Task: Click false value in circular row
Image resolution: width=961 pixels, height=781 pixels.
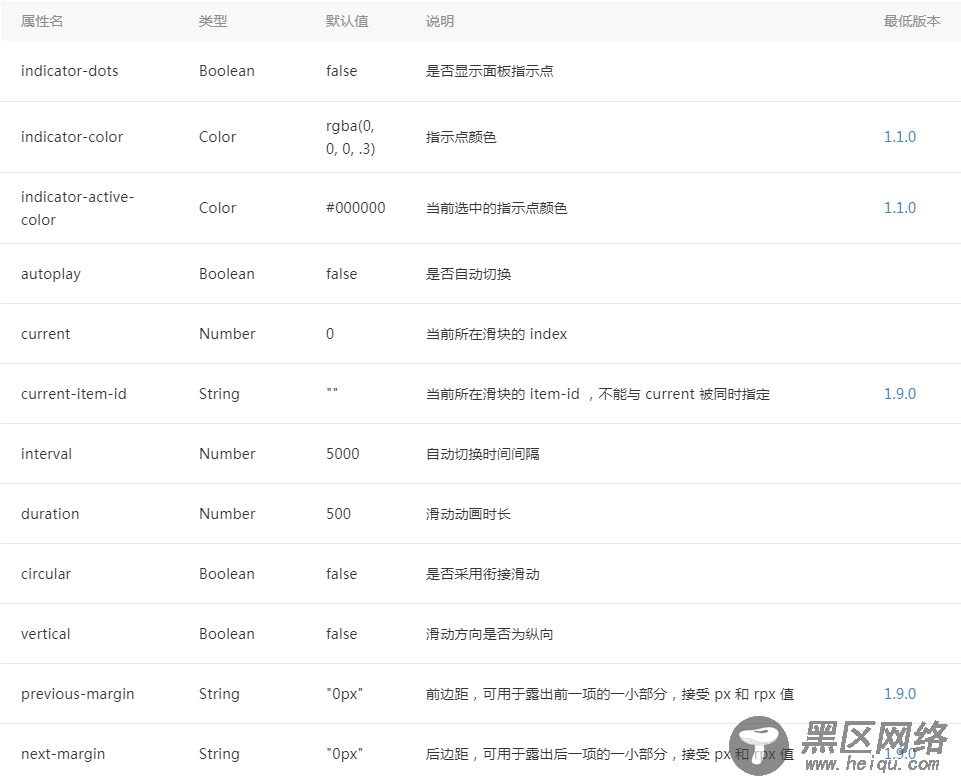Action: click(341, 574)
